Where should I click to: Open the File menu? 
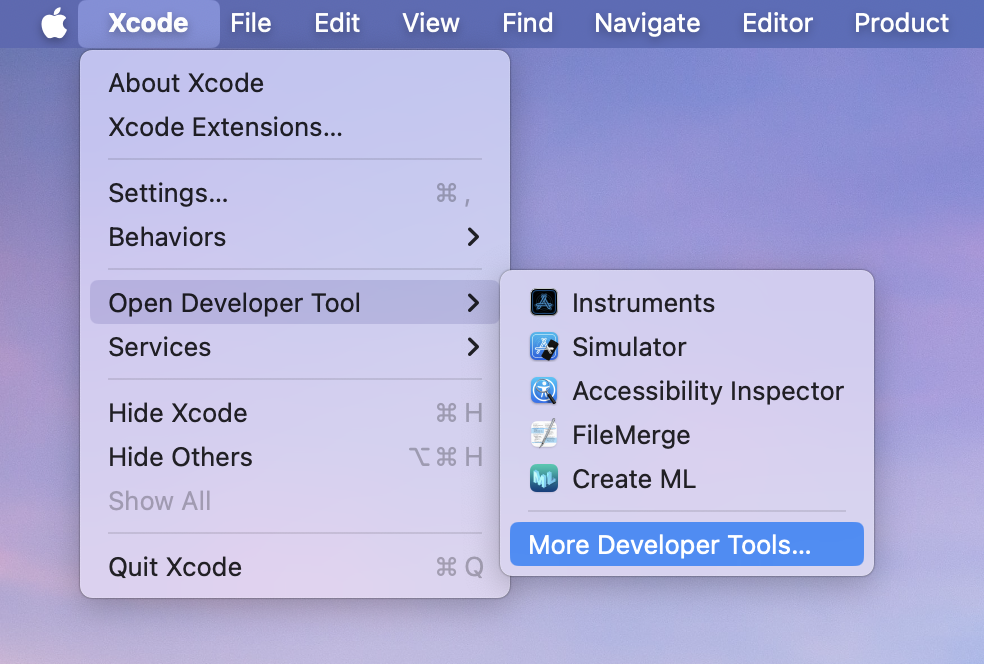250,23
